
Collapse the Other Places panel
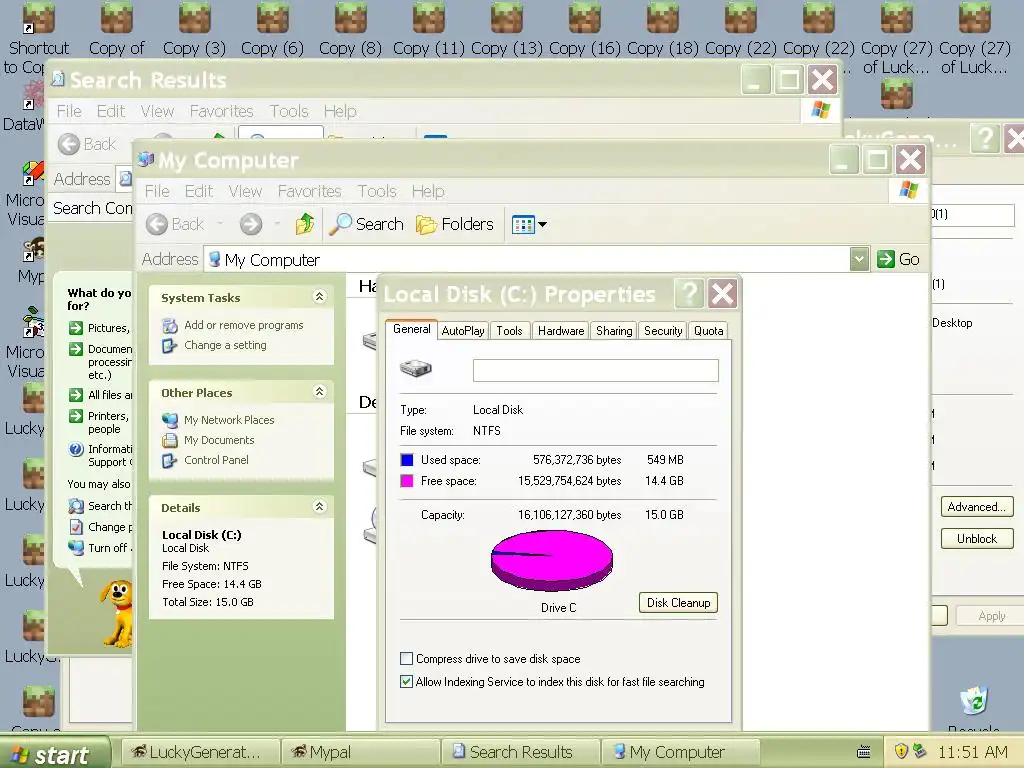319,392
